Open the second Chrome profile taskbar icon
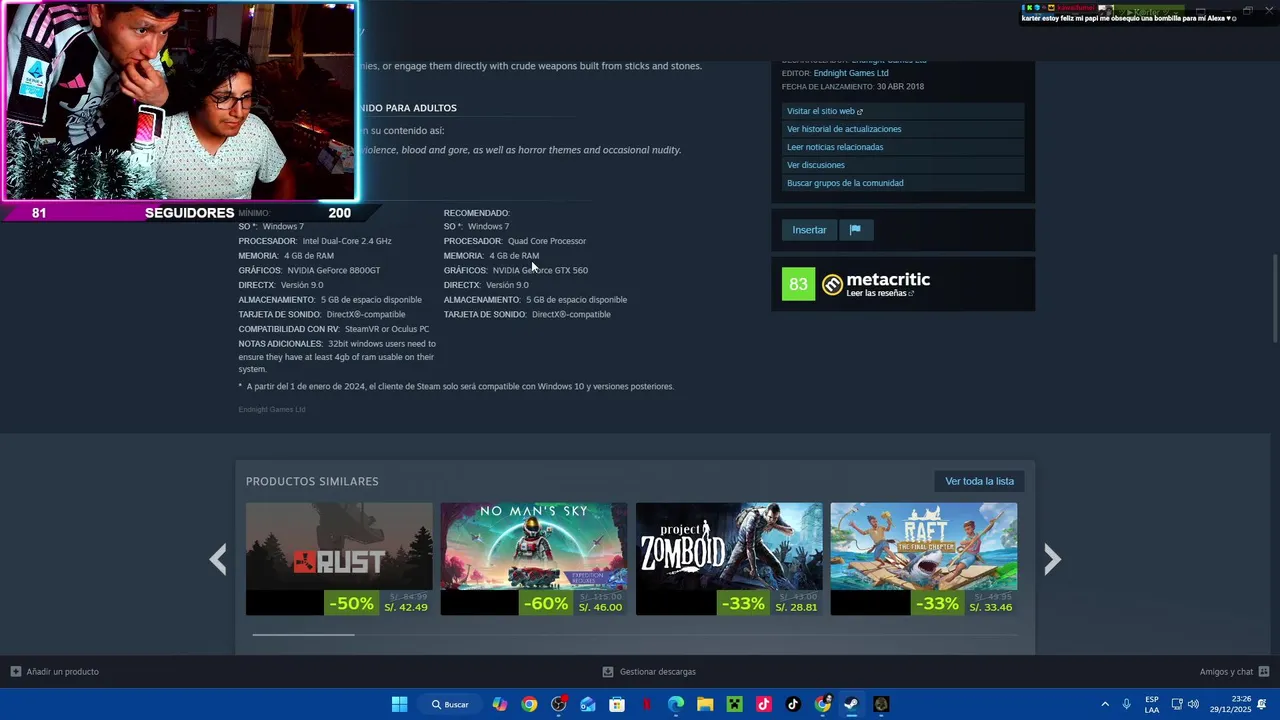 click(x=823, y=704)
